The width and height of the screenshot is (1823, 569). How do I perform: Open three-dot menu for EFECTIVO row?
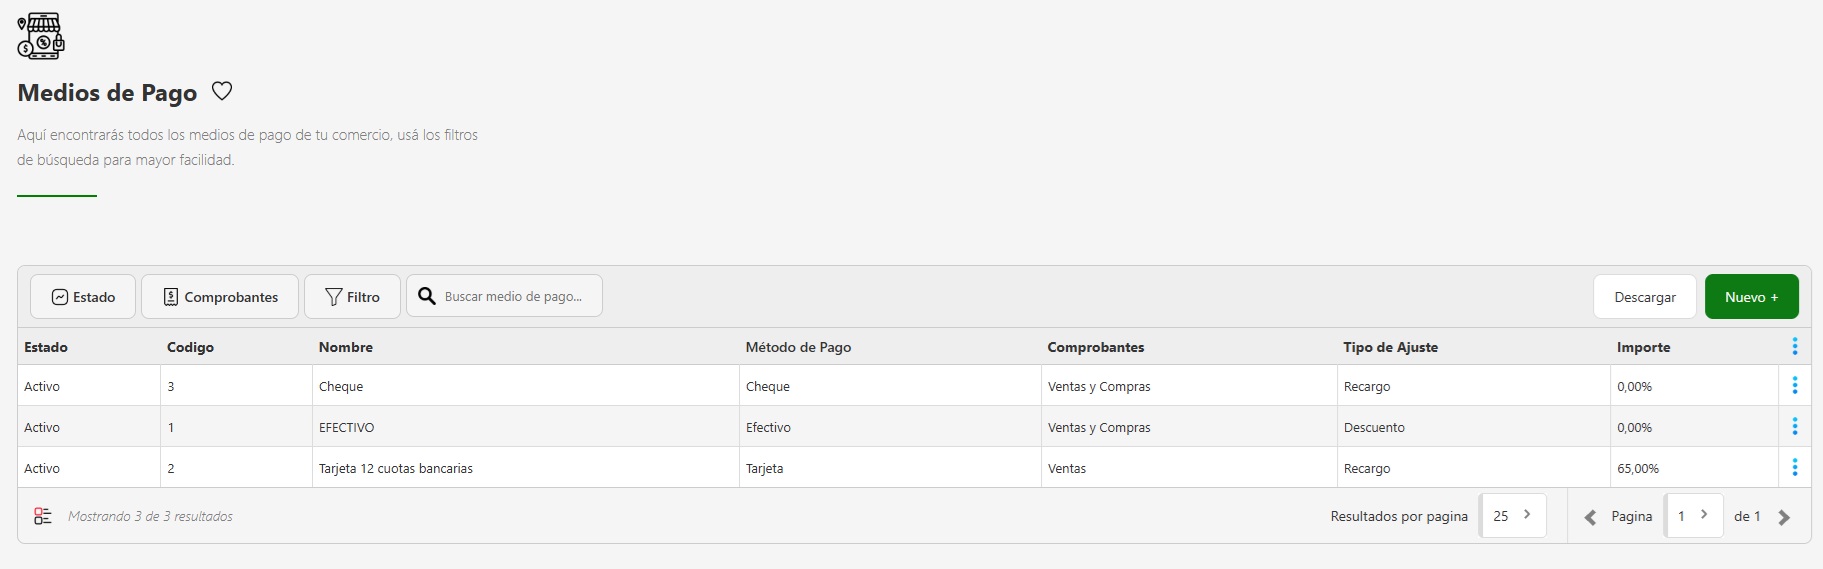pyautogui.click(x=1794, y=427)
